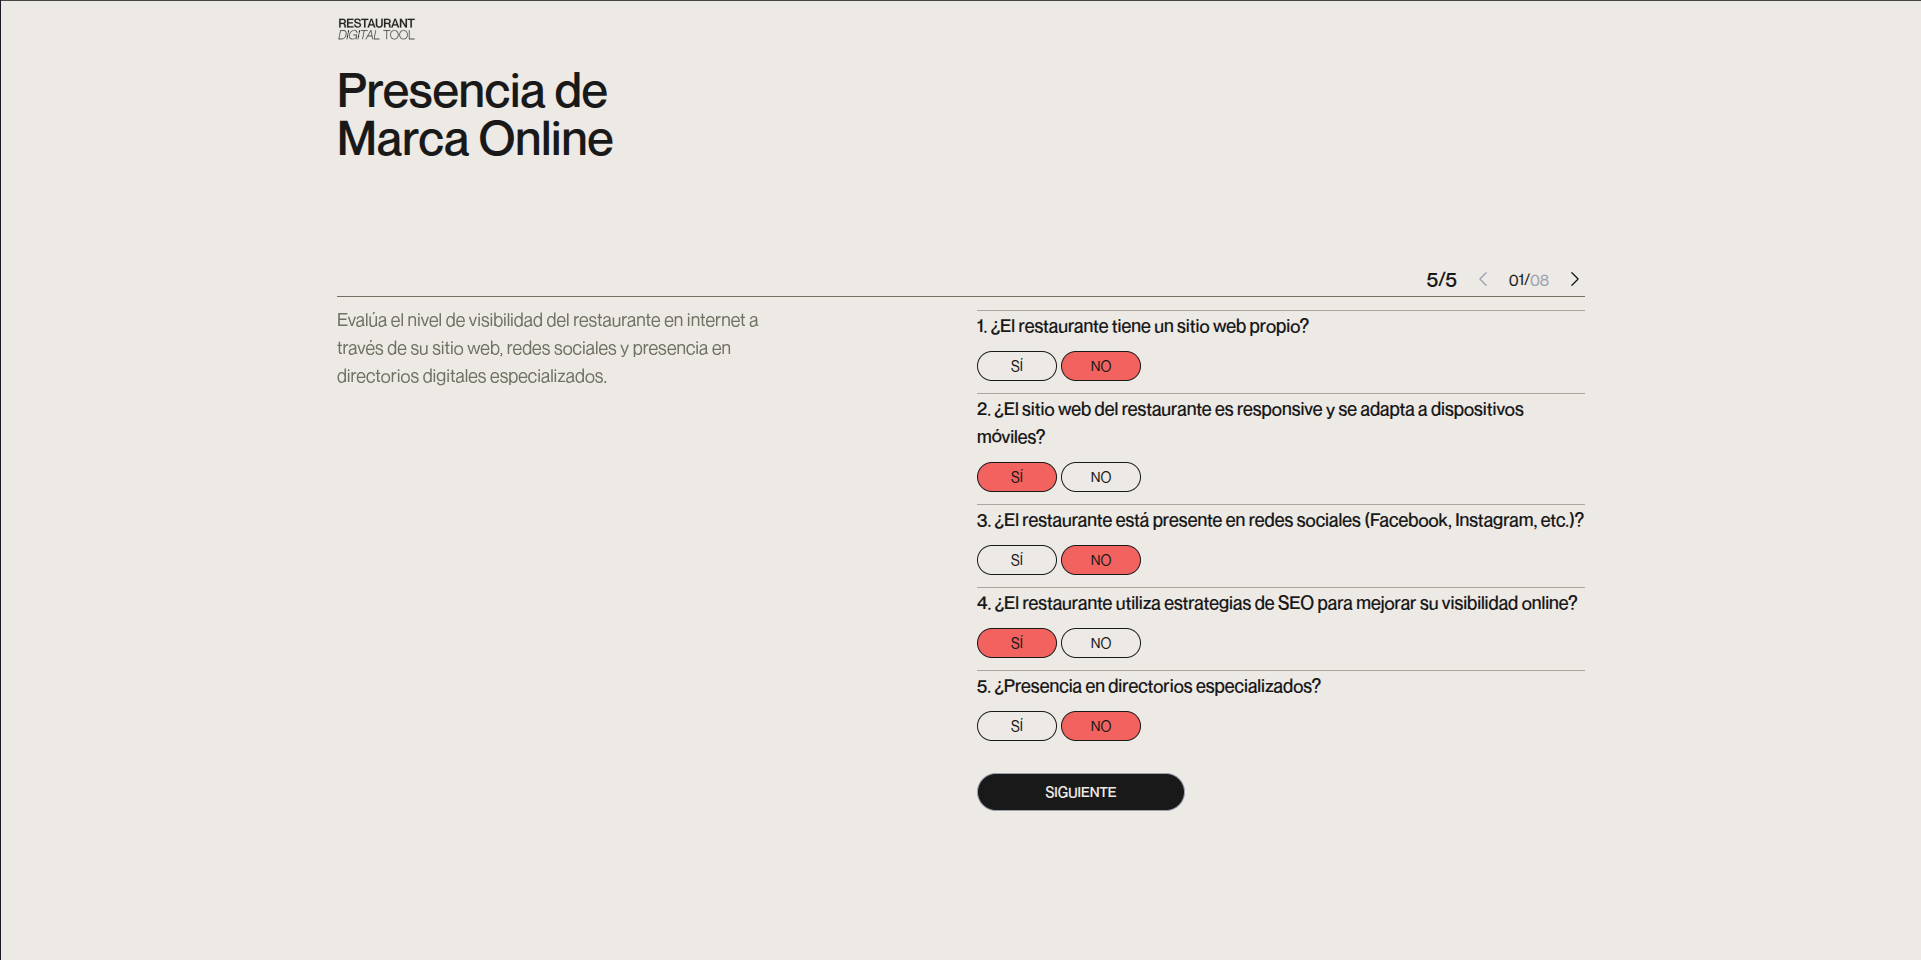
Task: Click the Restaurant Digital Tool logo
Action: (x=375, y=27)
